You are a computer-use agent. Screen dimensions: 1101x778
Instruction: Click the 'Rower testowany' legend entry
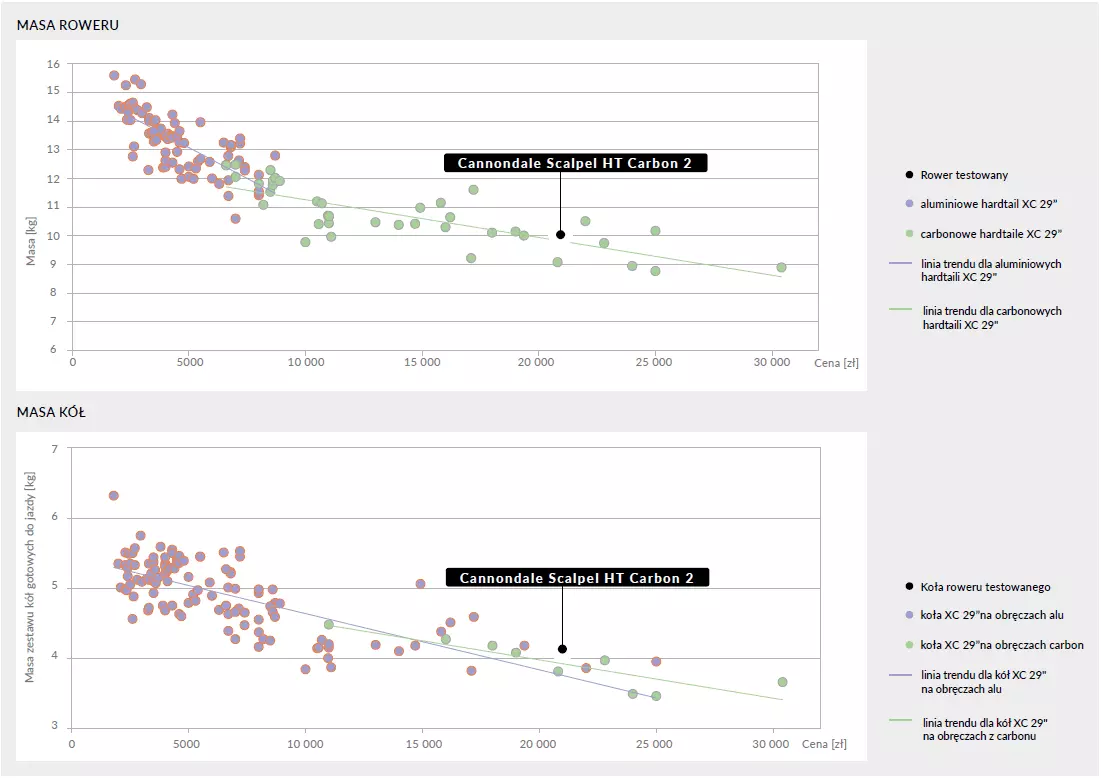(x=964, y=175)
